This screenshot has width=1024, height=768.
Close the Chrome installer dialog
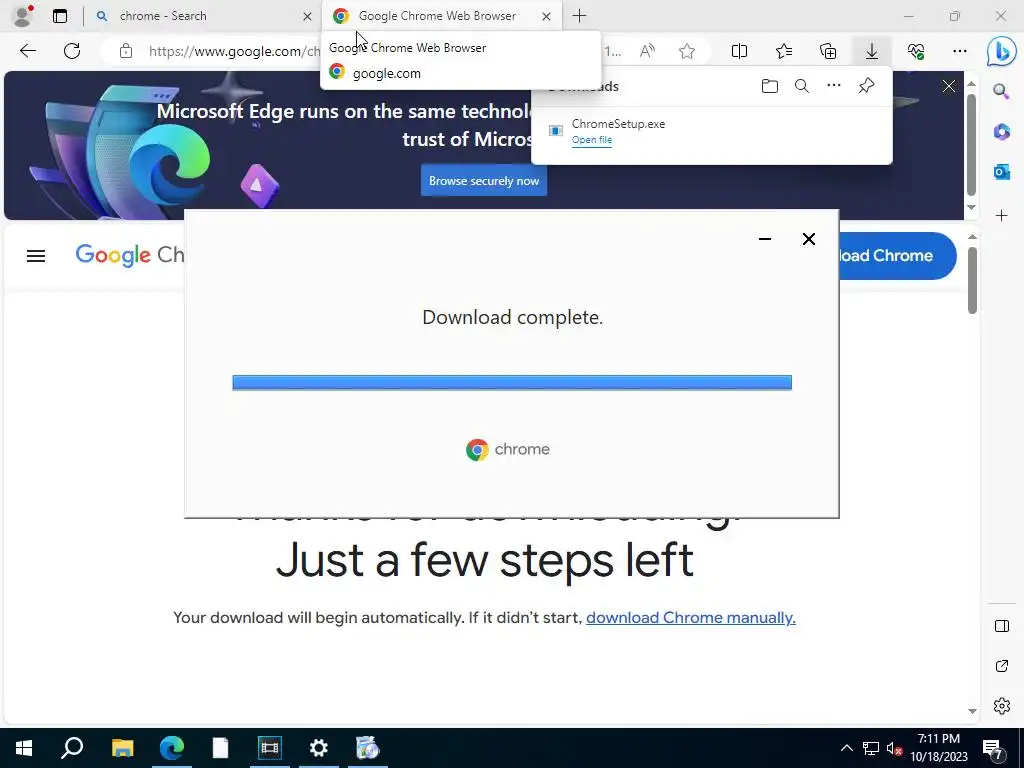pyautogui.click(x=808, y=239)
